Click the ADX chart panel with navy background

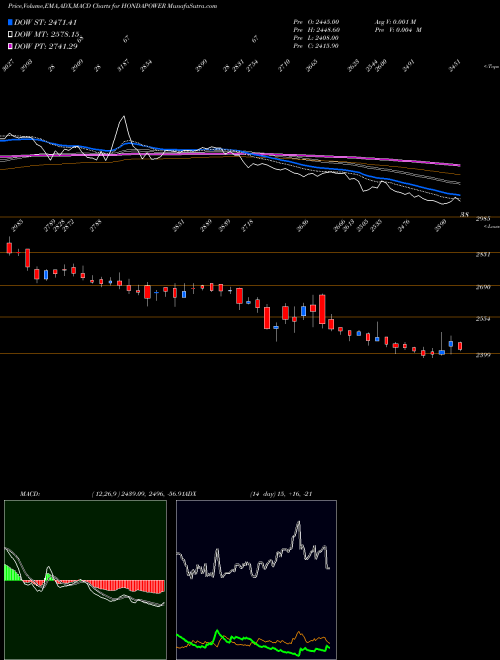click(256, 580)
